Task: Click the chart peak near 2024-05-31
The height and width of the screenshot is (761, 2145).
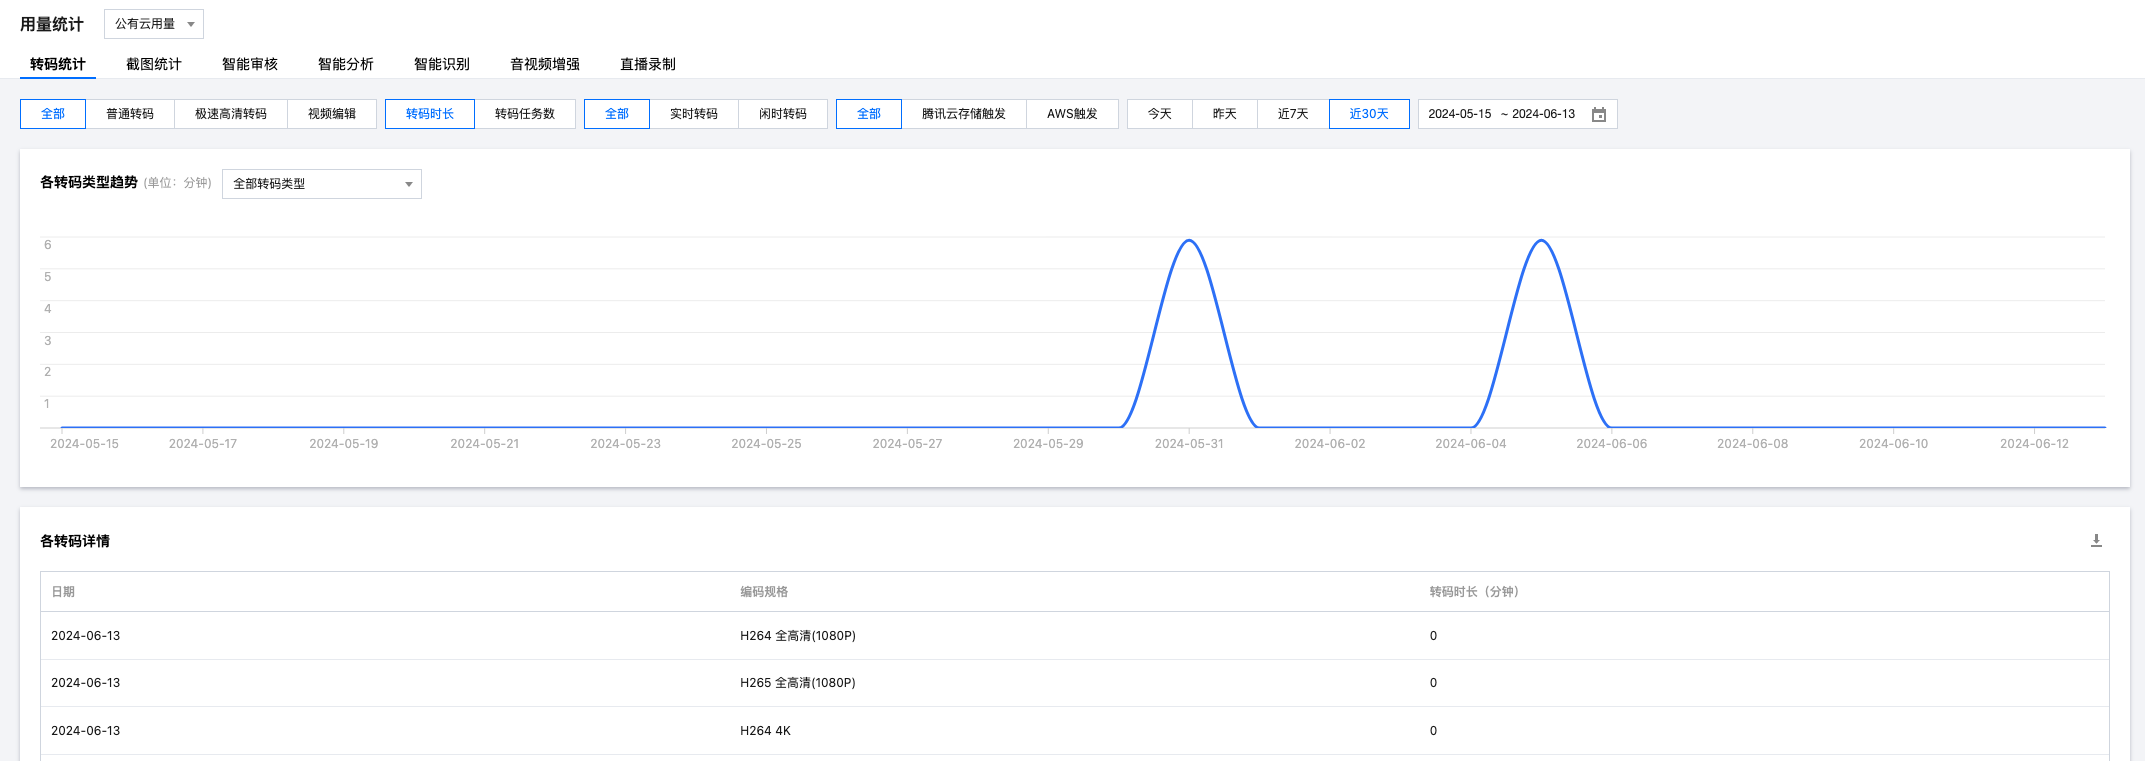Action: [1189, 241]
